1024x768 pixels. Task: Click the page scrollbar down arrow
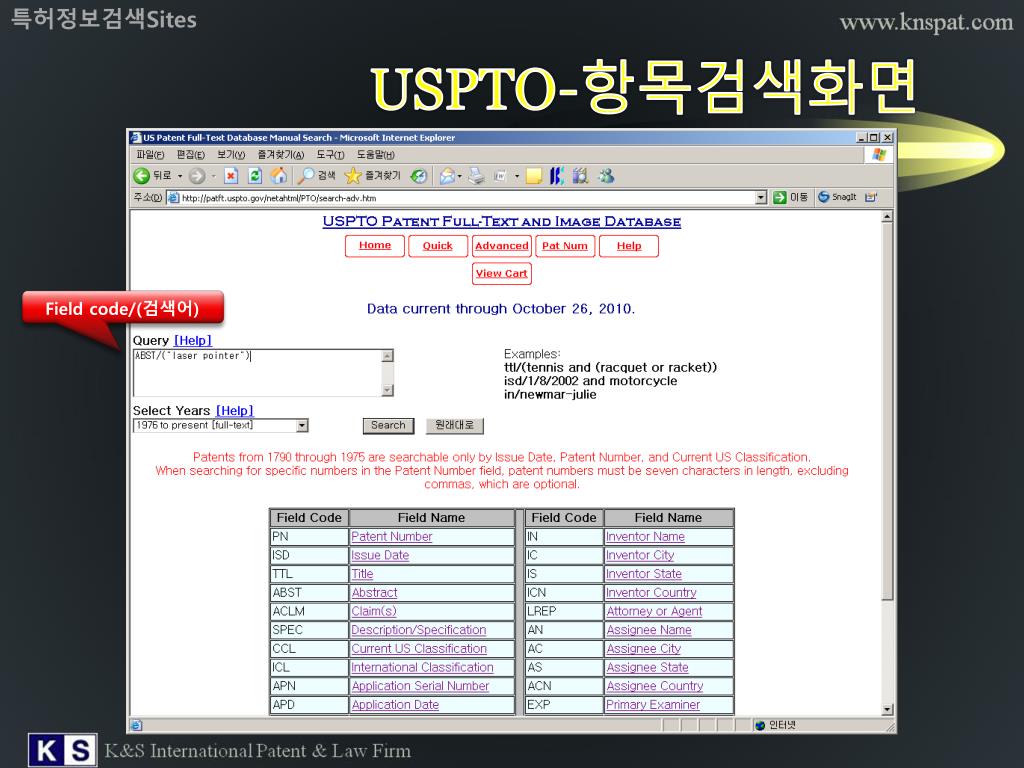click(x=887, y=709)
